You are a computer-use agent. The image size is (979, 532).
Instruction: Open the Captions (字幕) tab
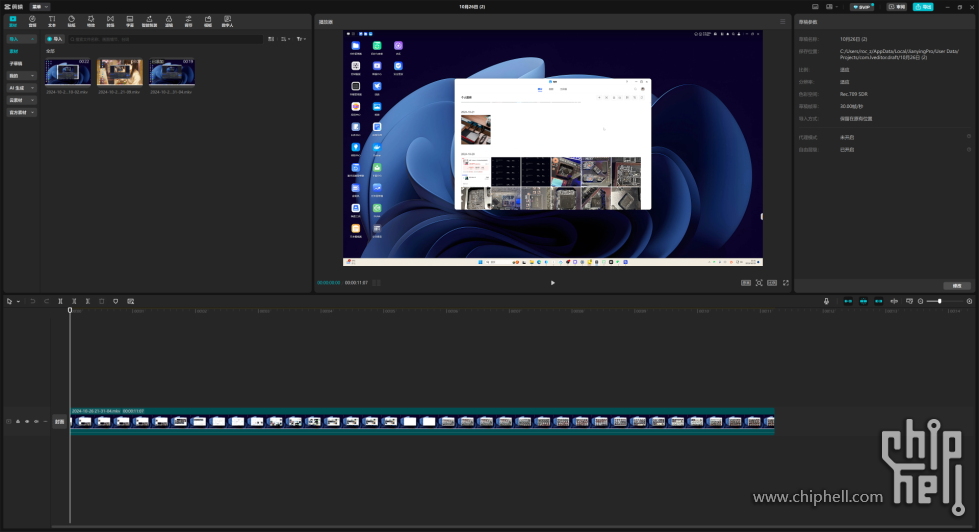click(129, 21)
